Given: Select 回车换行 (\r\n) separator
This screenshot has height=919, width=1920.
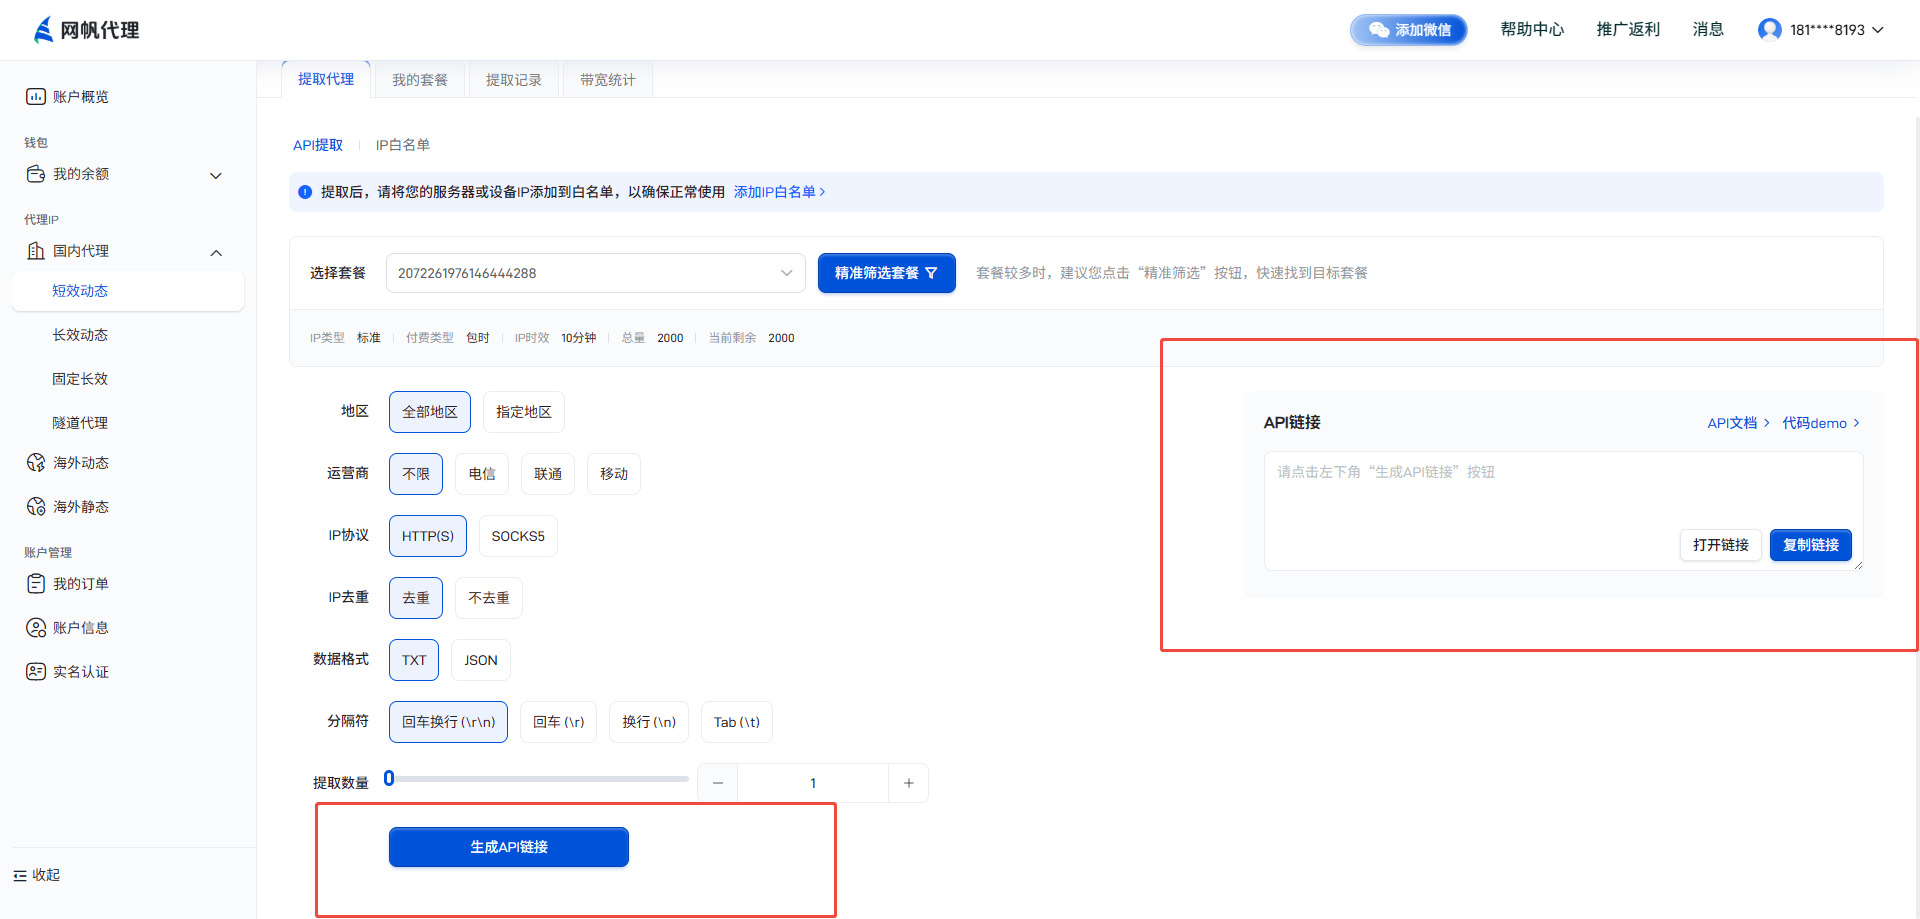Looking at the screenshot, I should click(448, 722).
